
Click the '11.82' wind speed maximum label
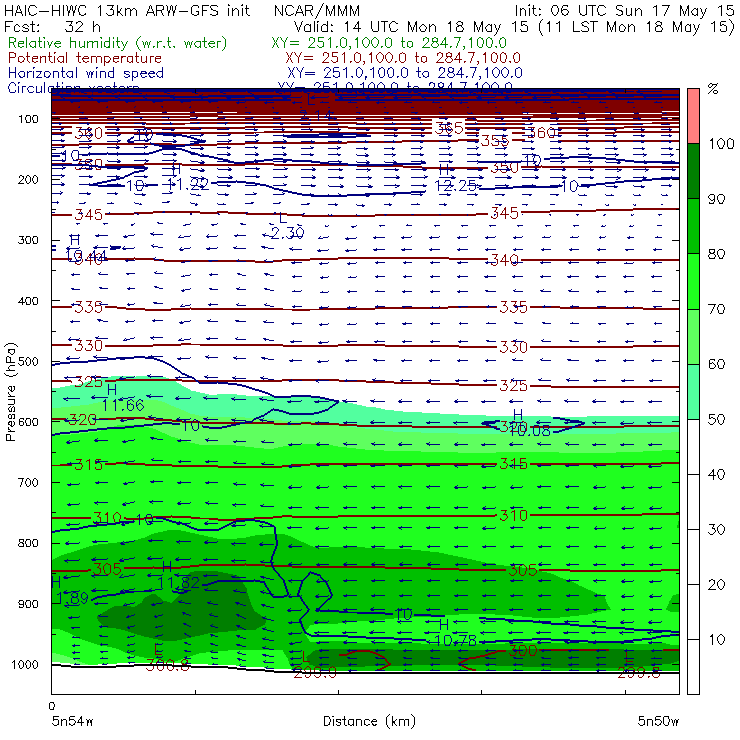pos(178,582)
